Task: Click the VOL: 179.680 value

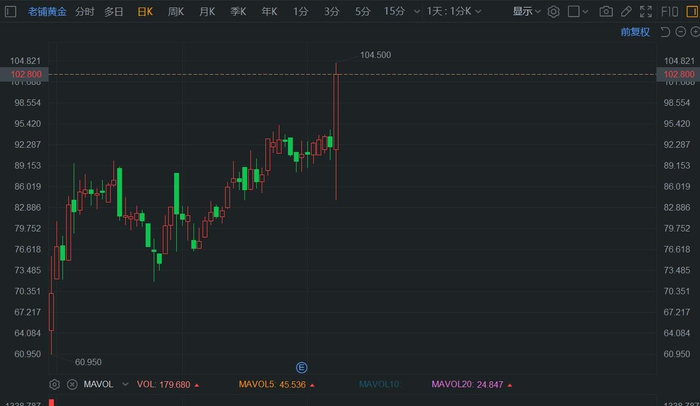Action: click(x=168, y=385)
